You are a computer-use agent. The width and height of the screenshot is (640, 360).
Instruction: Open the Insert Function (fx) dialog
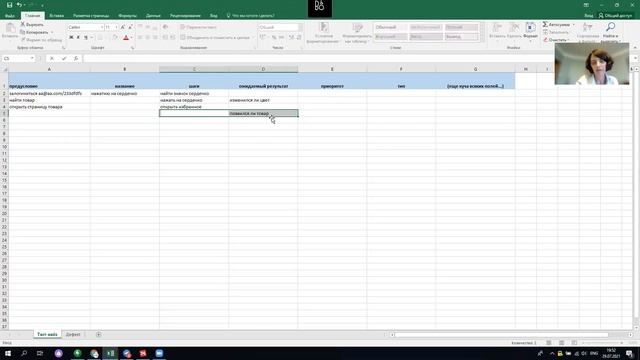click(76, 58)
